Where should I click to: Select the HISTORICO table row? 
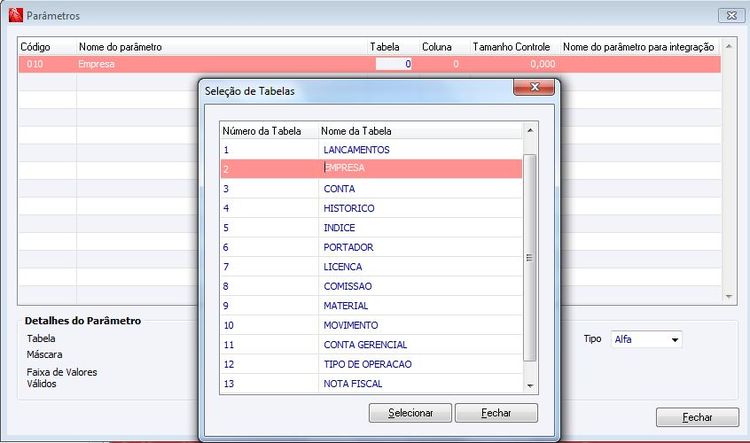pyautogui.click(x=371, y=208)
